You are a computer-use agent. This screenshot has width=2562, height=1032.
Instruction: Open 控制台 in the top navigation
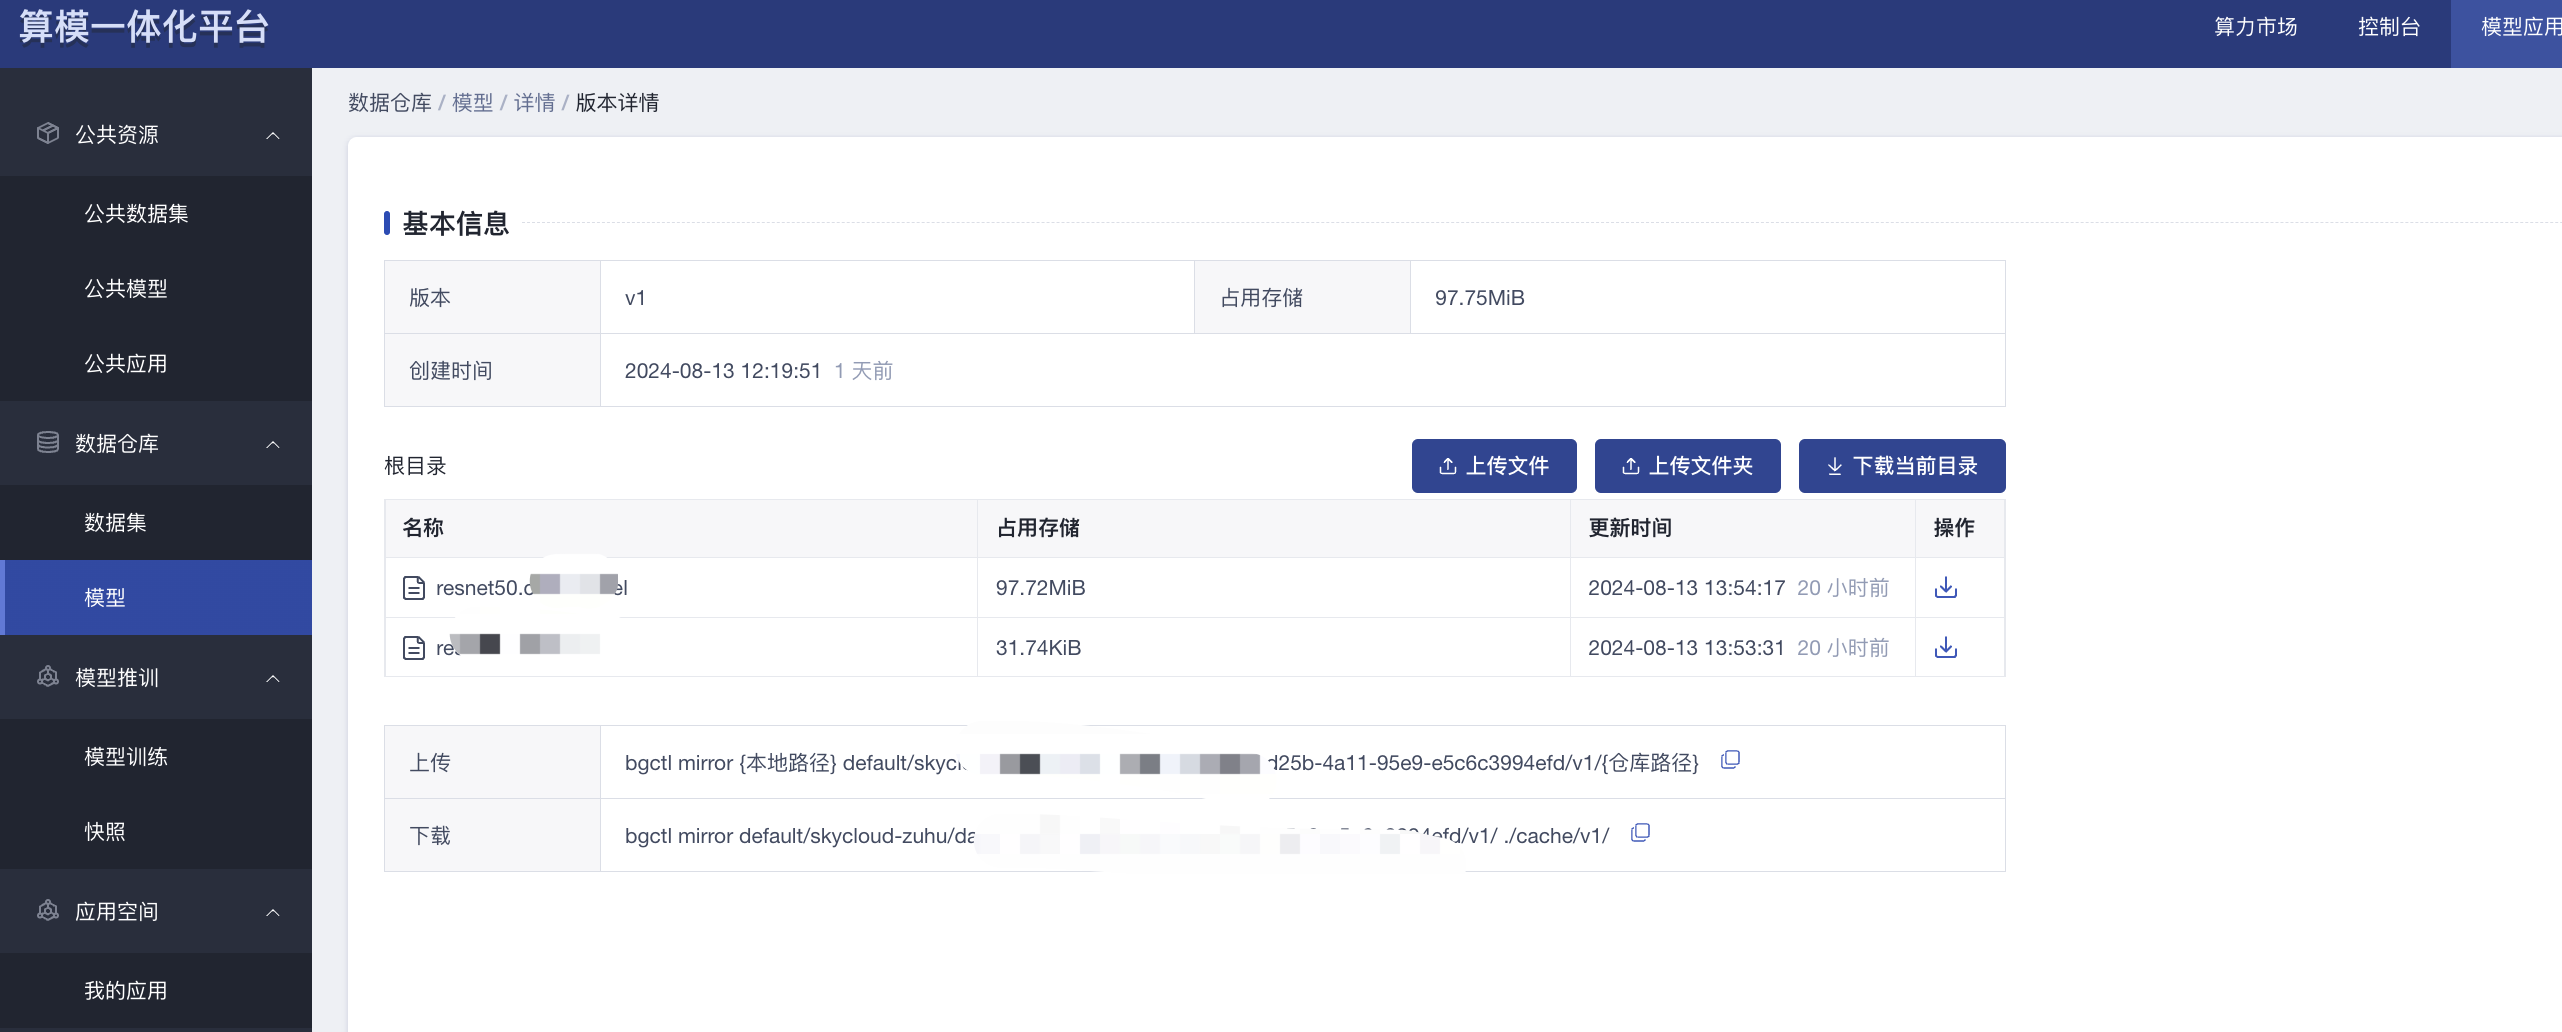click(2388, 27)
